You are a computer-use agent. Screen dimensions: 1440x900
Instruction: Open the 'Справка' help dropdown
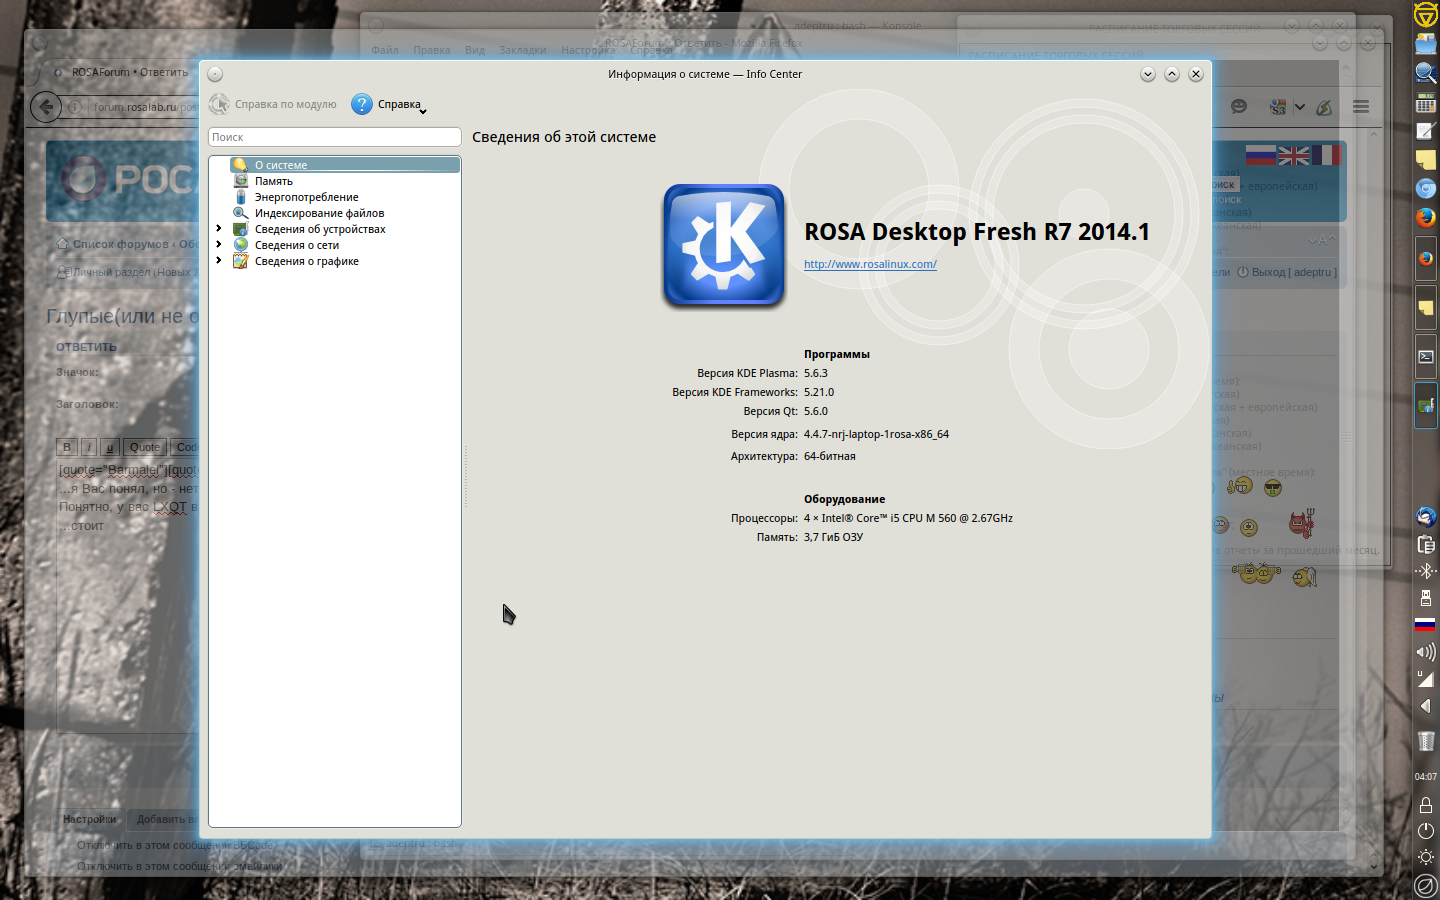click(x=389, y=104)
